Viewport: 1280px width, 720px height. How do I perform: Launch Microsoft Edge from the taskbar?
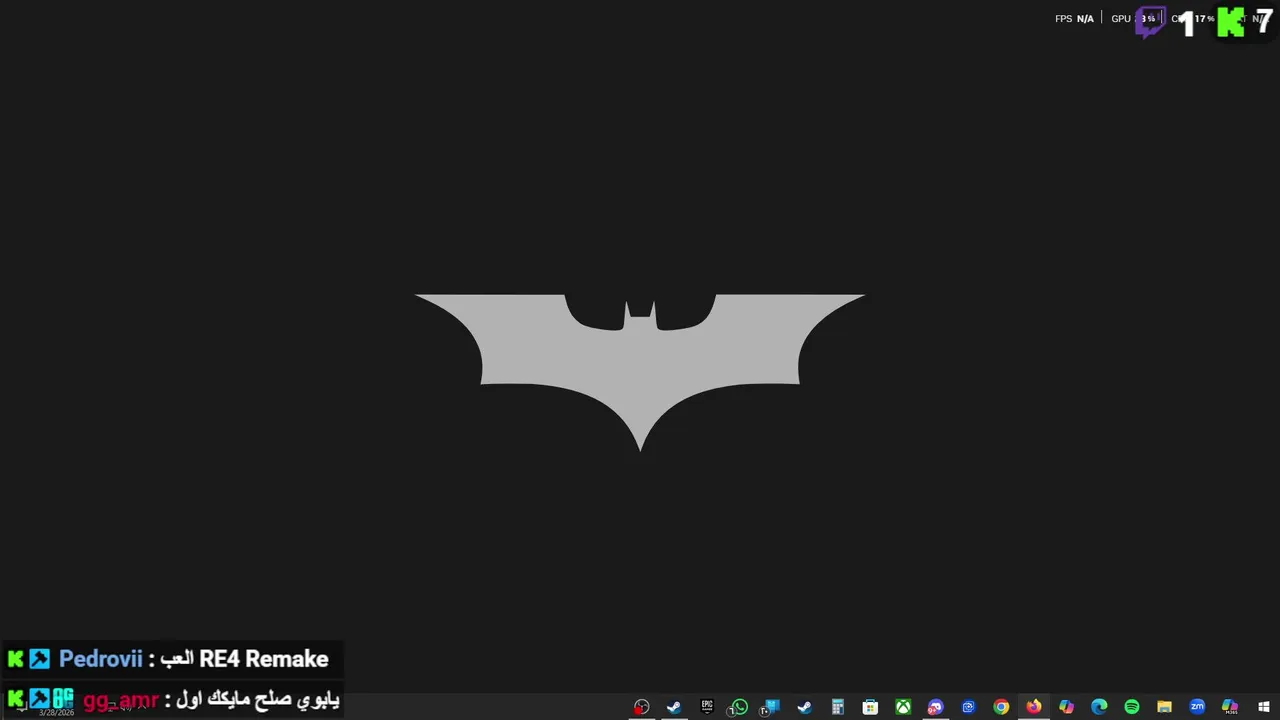1099,707
